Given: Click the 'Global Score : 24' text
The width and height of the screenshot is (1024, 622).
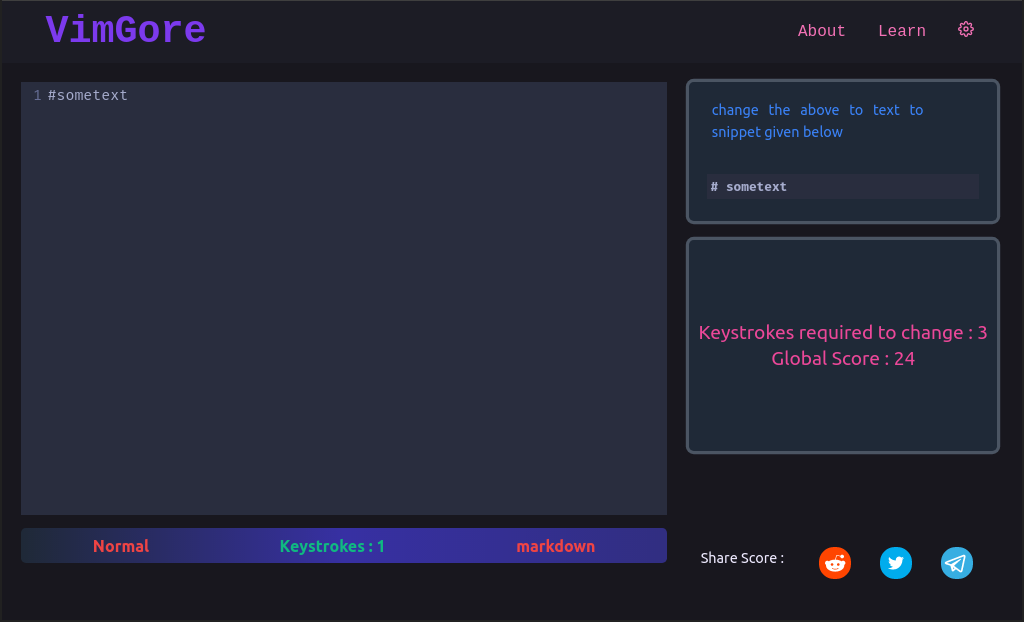Looking at the screenshot, I should tap(842, 359).
